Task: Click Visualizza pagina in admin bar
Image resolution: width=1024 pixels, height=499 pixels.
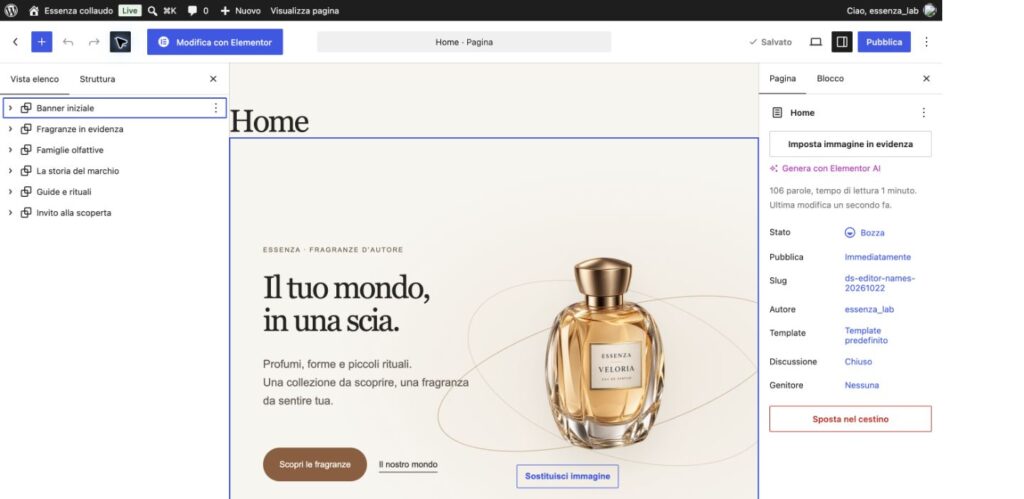Action: click(x=304, y=10)
